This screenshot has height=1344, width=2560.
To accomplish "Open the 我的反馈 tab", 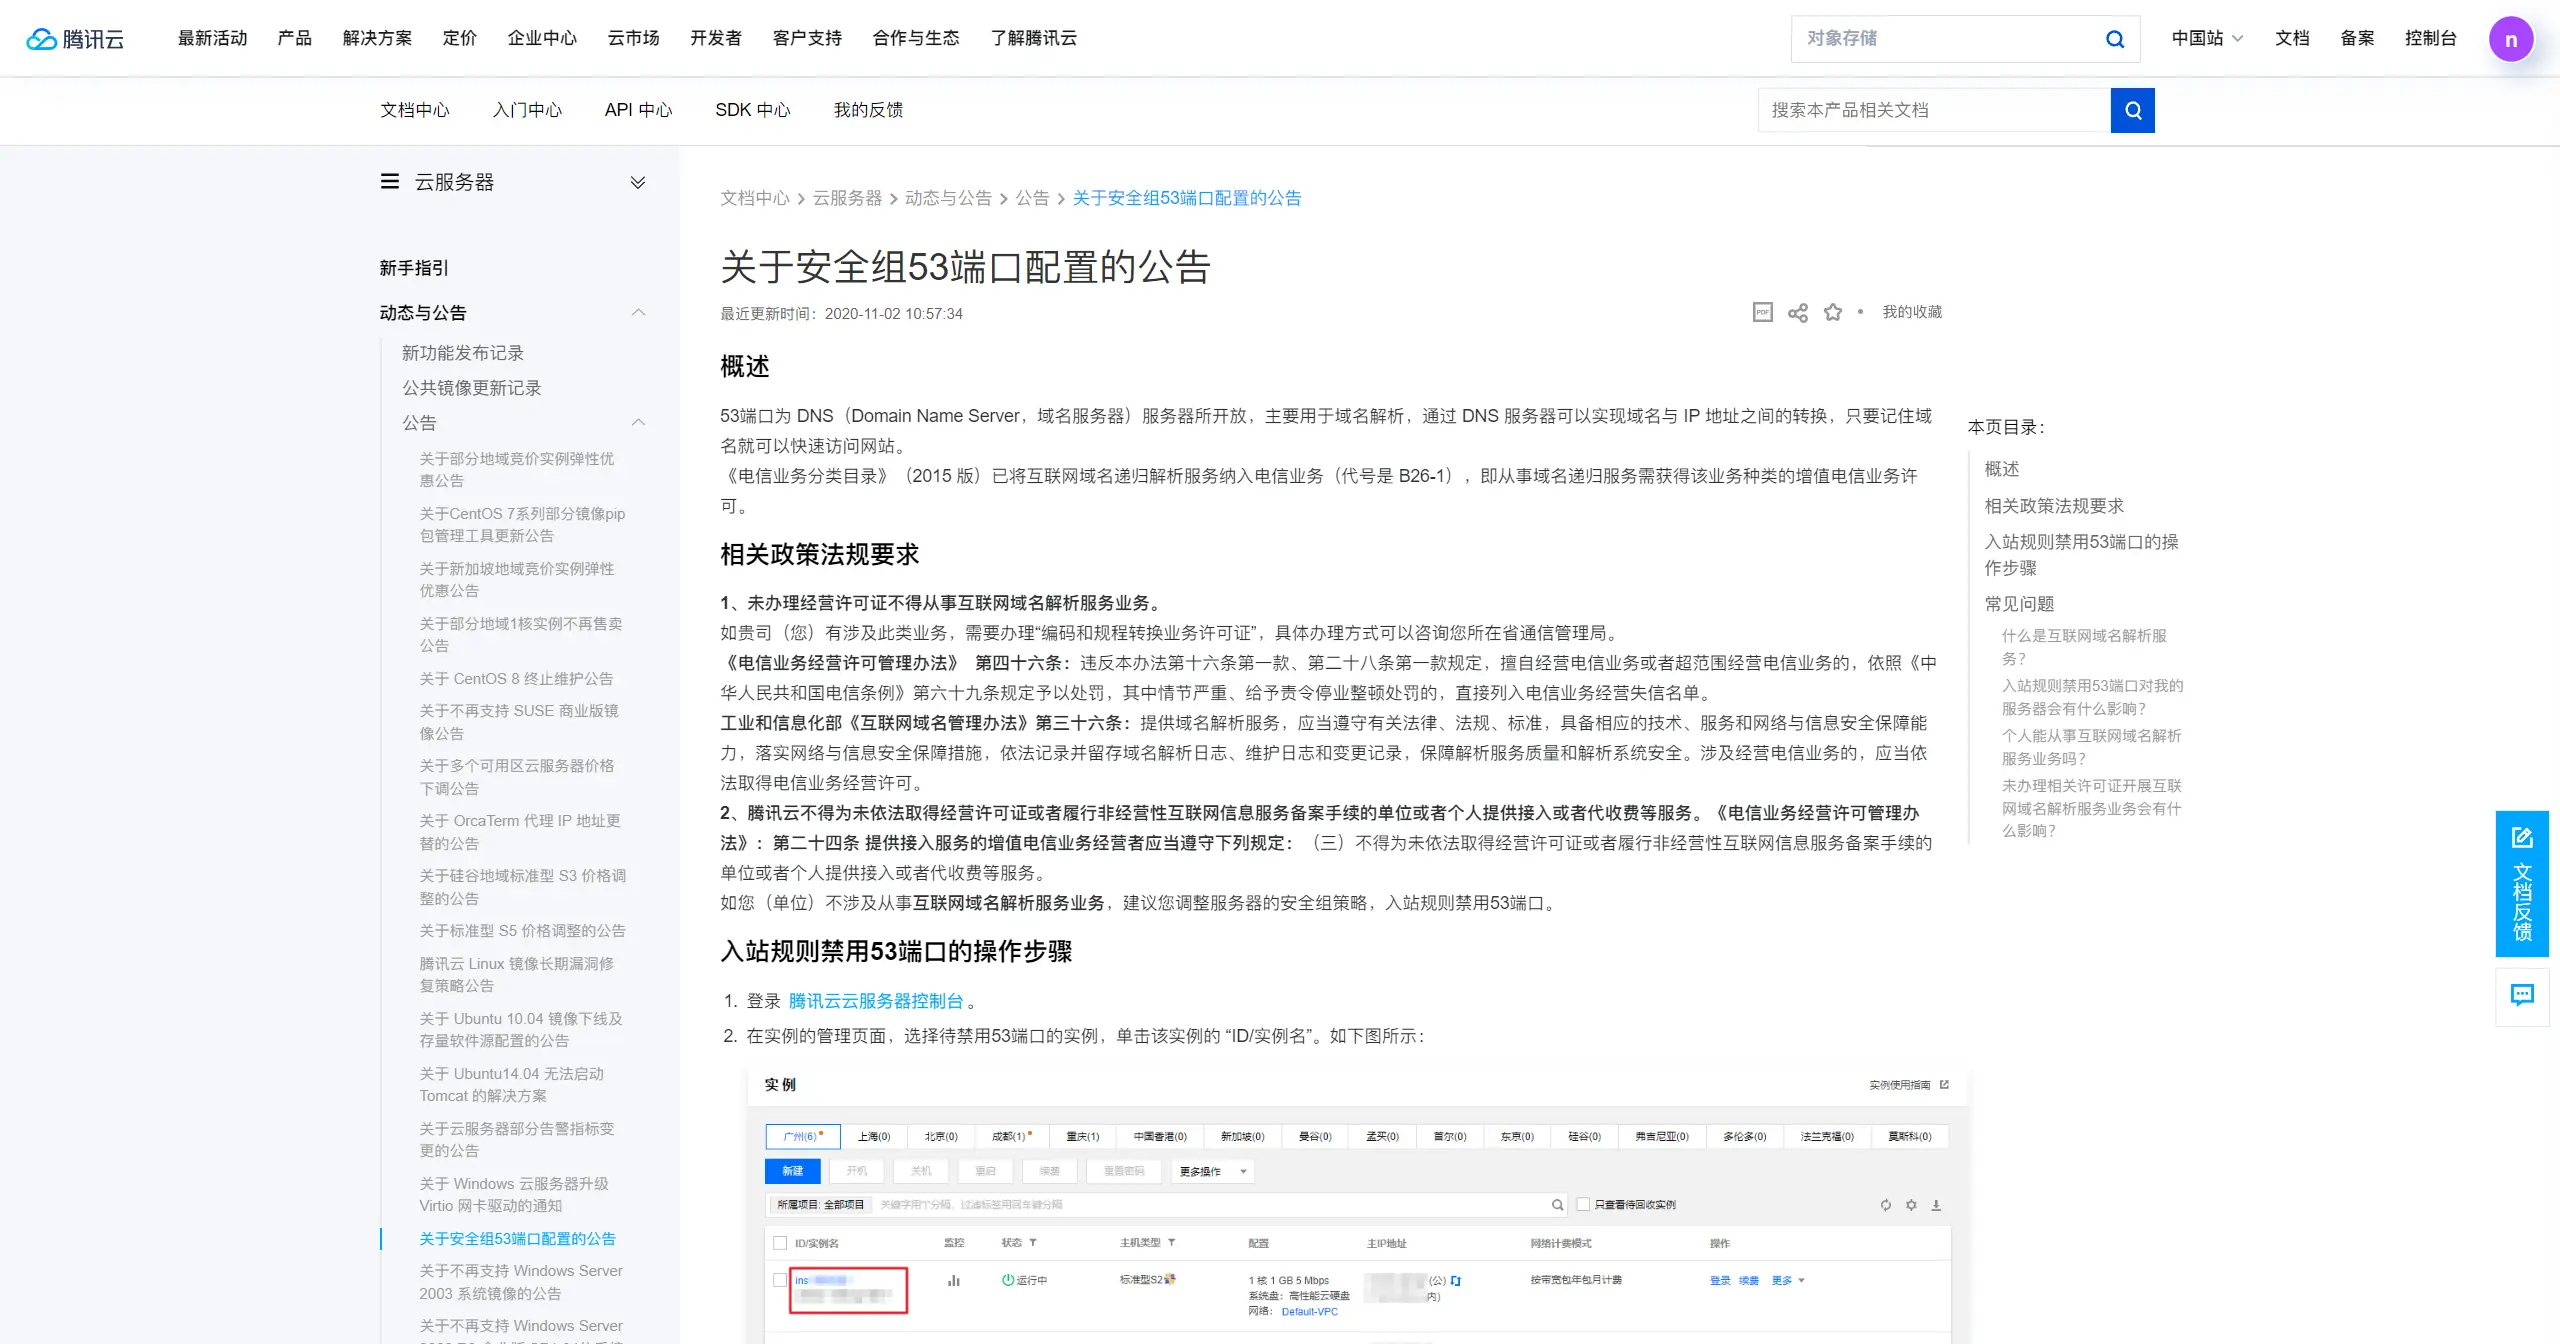I will pyautogui.click(x=868, y=110).
